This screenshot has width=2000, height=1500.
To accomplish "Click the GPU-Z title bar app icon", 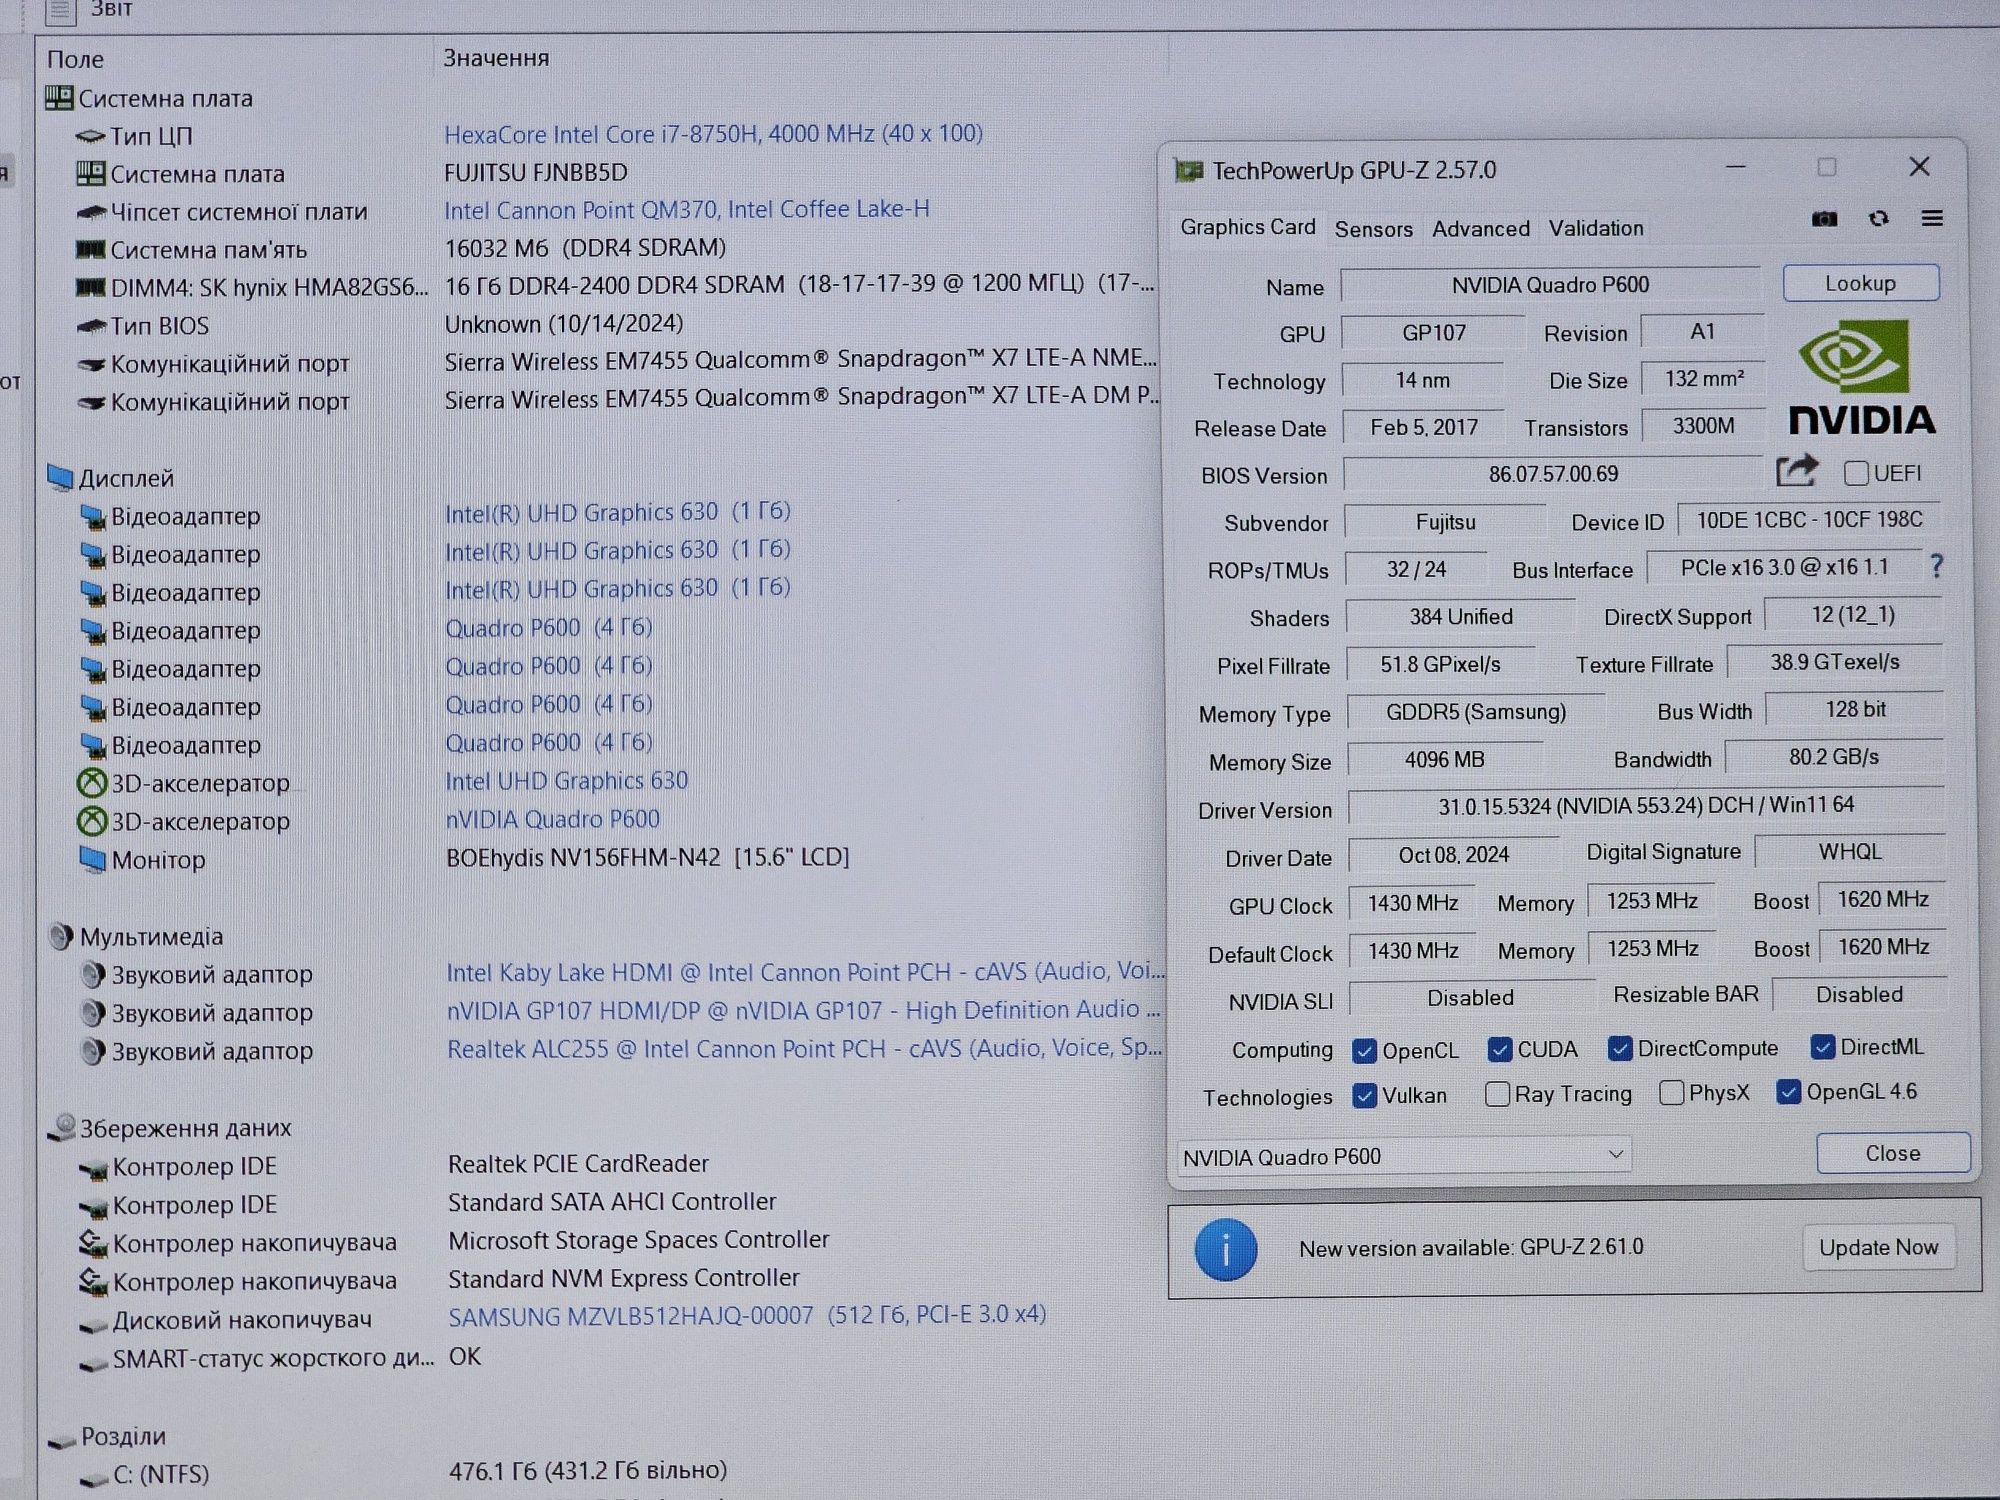I will pos(1189,171).
